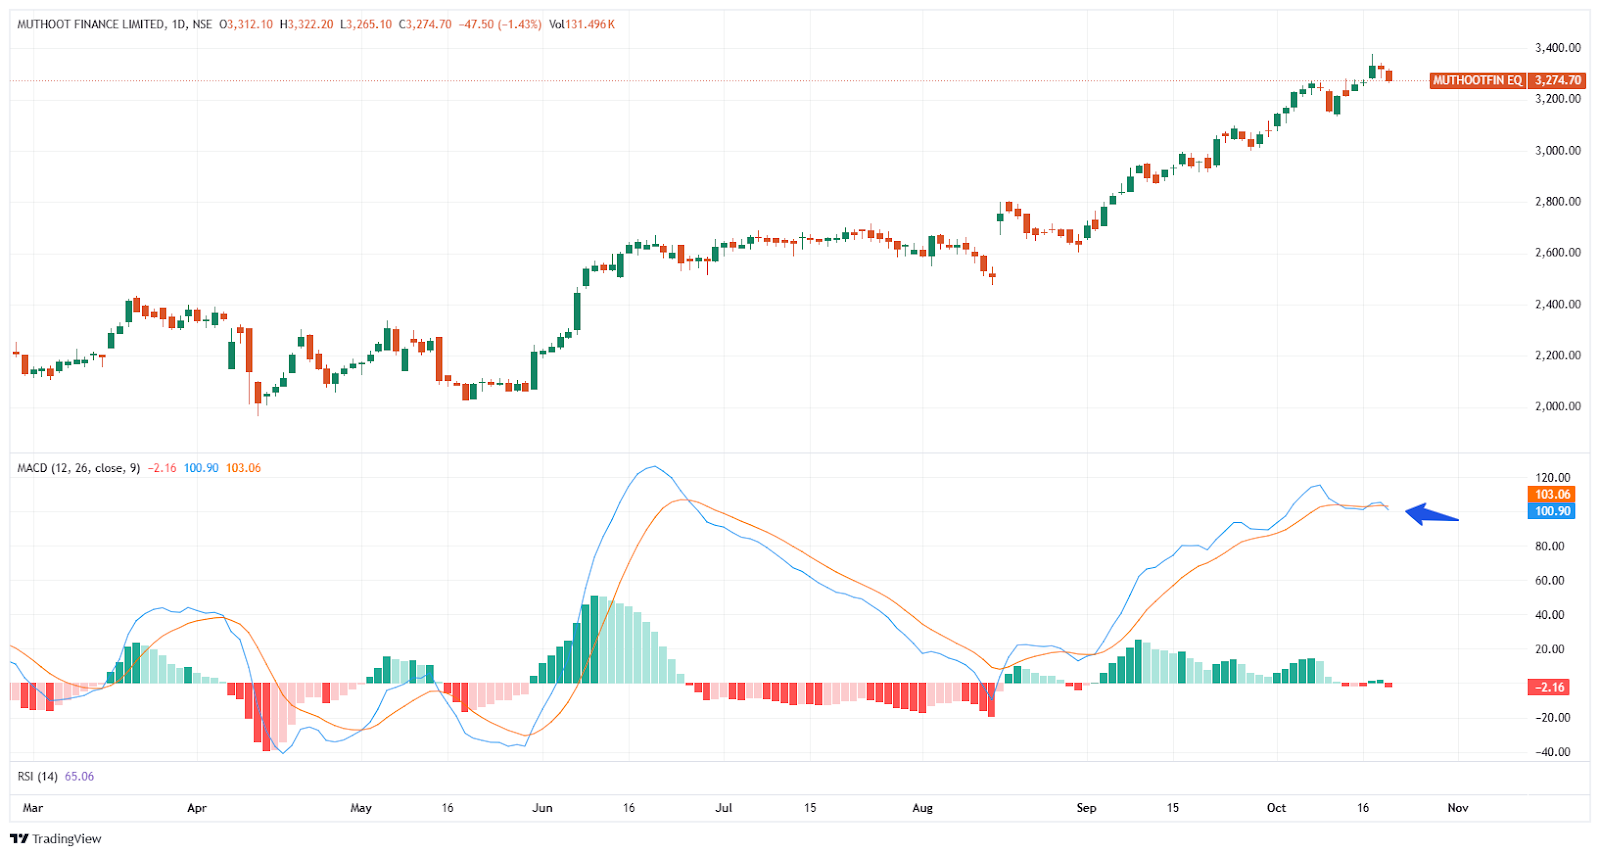Open the MACD (12, 26, close, 9) indicator title
The image size is (1600, 856).
pos(78,468)
